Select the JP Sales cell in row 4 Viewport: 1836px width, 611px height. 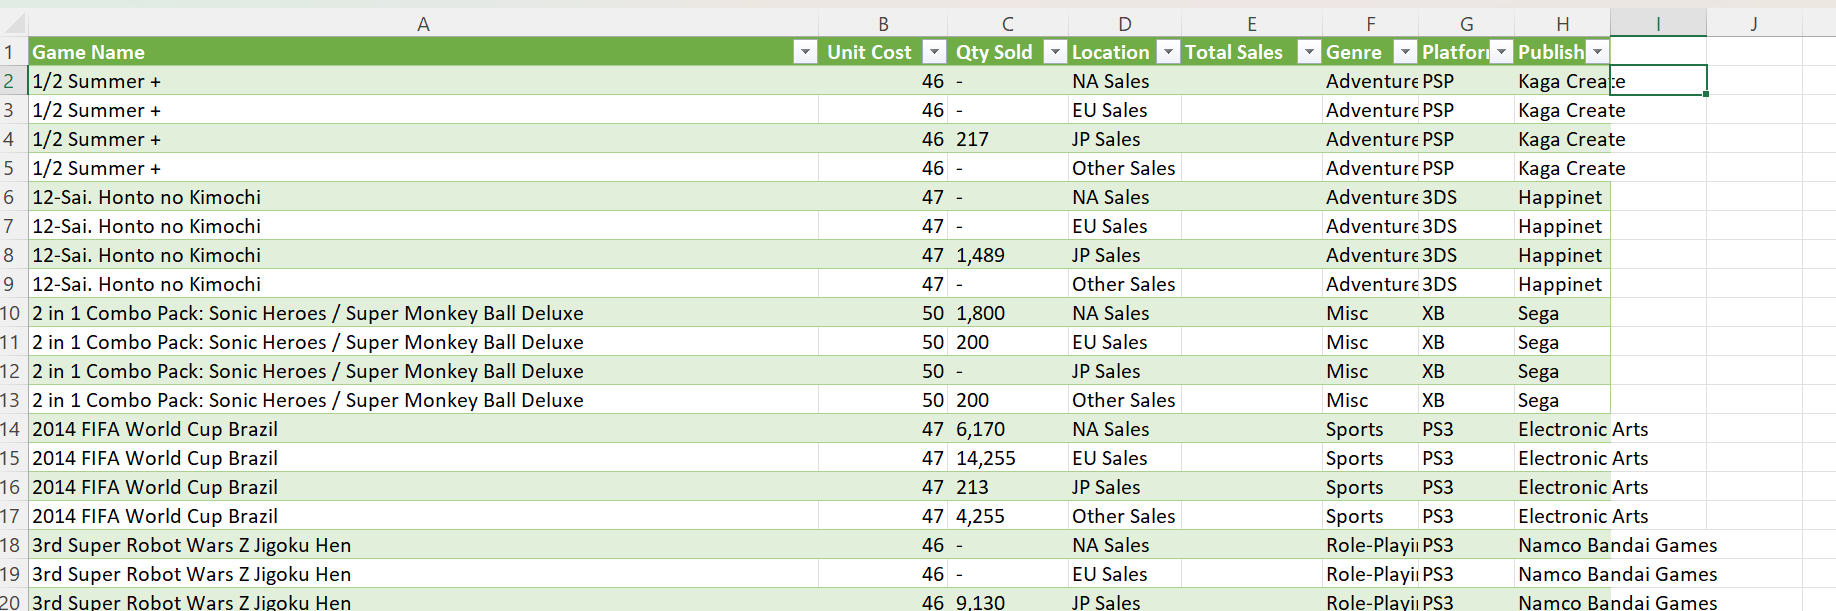click(1106, 139)
